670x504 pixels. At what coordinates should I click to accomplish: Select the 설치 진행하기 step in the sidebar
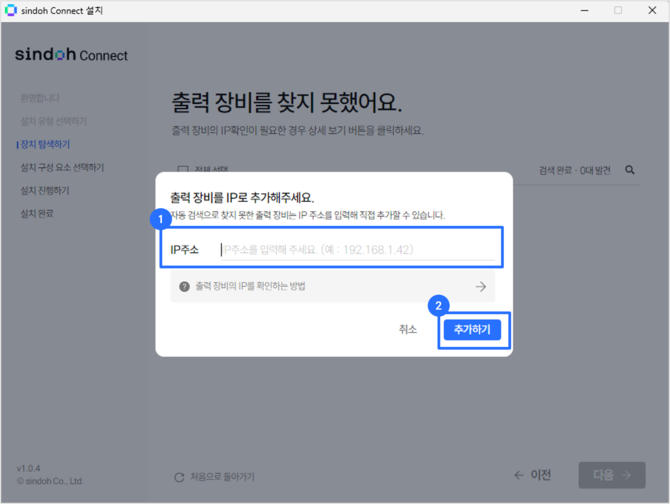(45, 190)
